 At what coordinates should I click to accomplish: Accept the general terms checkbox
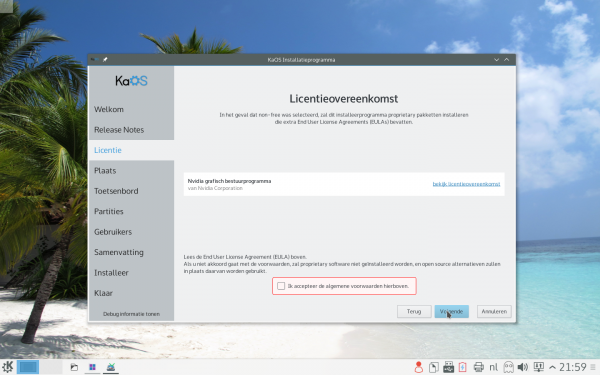[x=281, y=286]
